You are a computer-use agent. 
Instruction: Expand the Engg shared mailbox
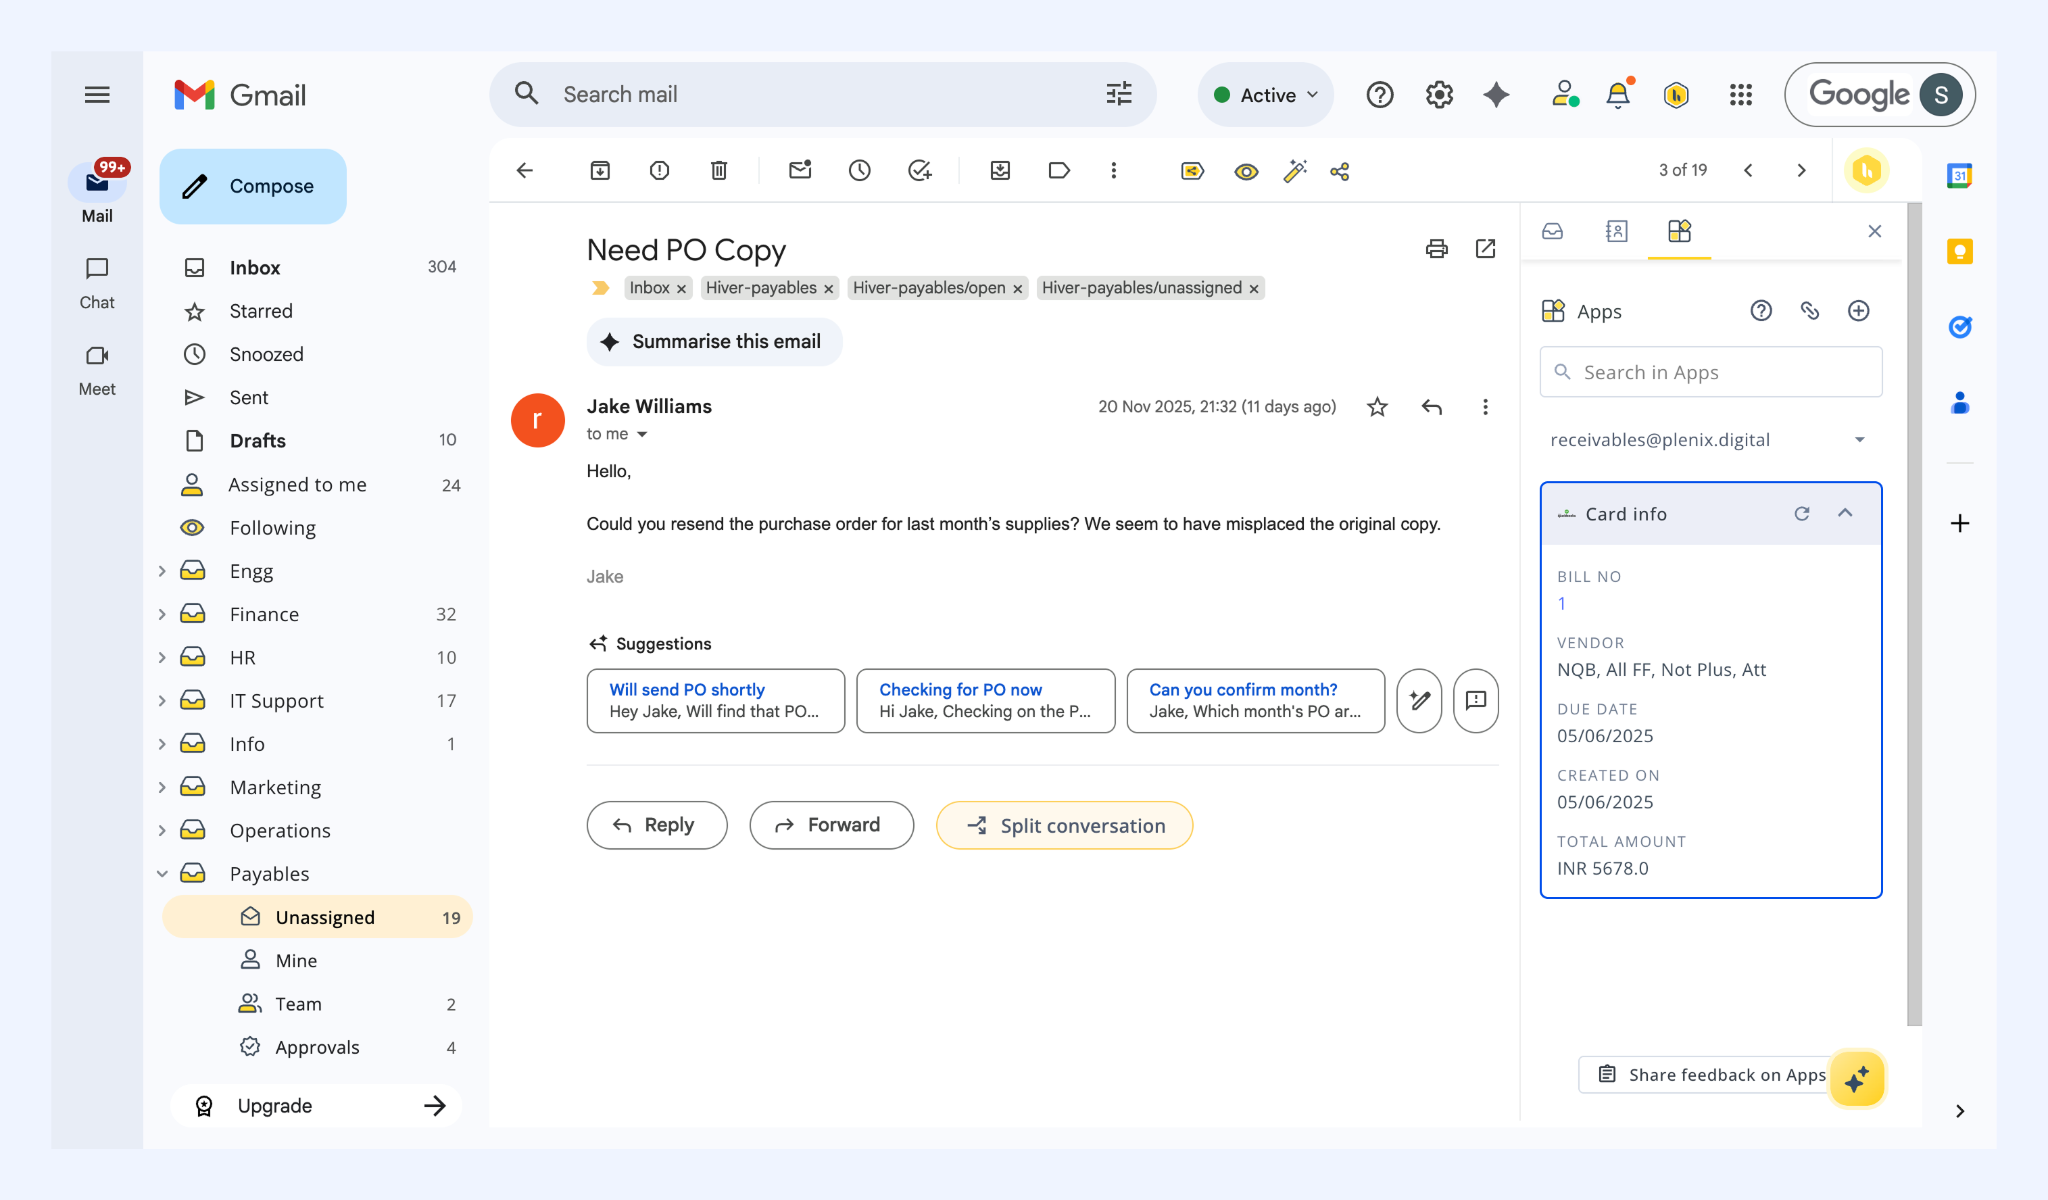click(x=162, y=571)
